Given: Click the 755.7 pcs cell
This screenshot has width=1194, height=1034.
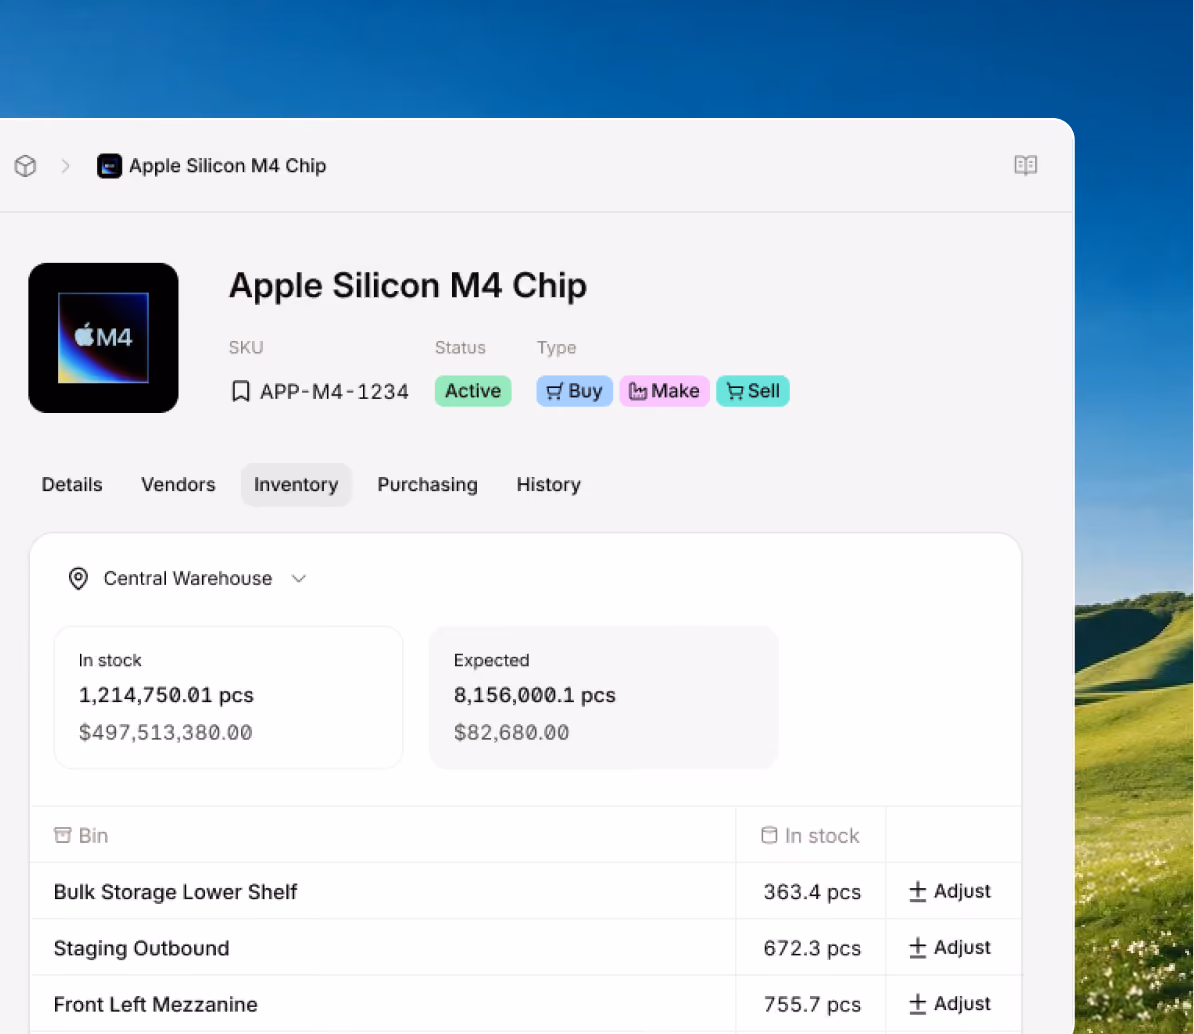Looking at the screenshot, I should [x=812, y=1004].
